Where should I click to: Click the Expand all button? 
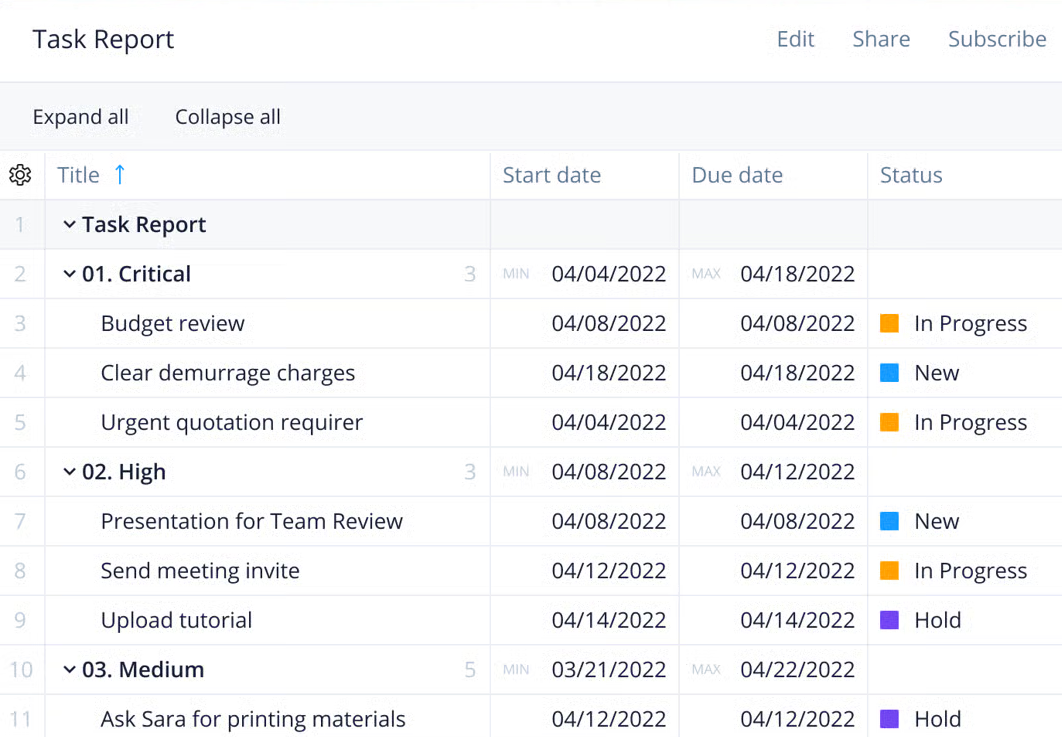pos(81,116)
